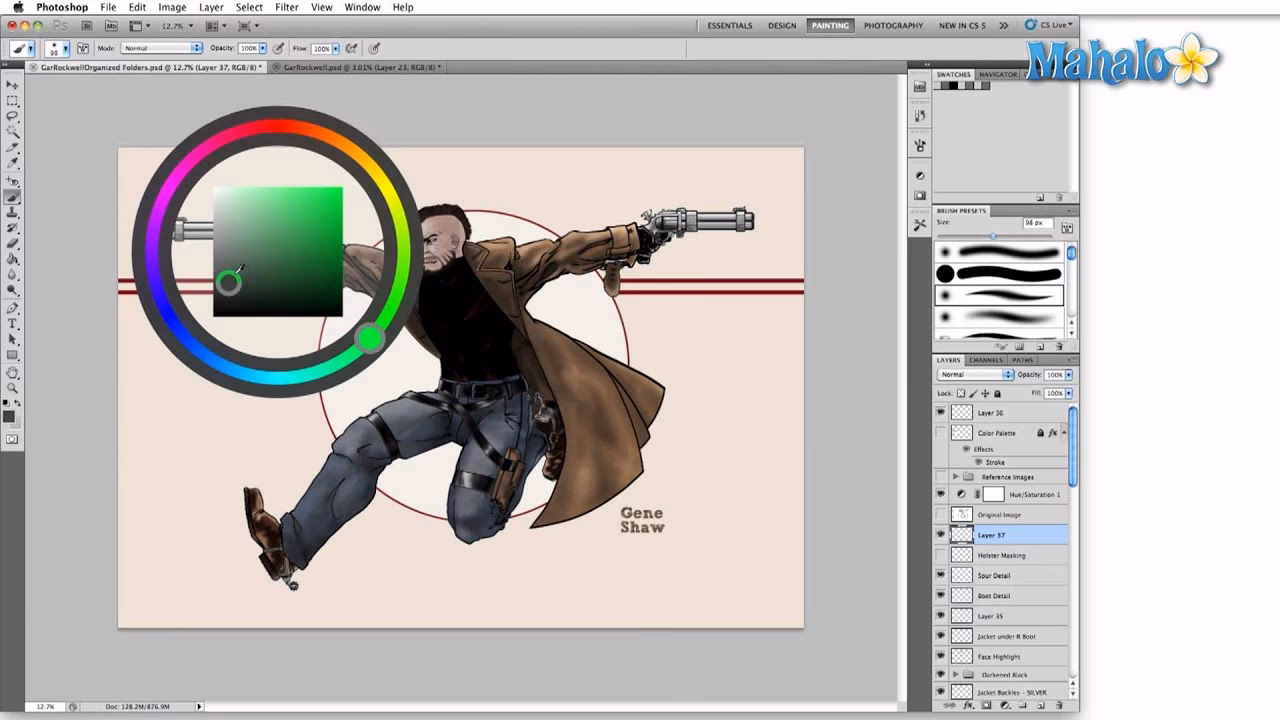Expand the Reference Images folder
Viewport: 1280px width, 720px height.
(x=956, y=476)
